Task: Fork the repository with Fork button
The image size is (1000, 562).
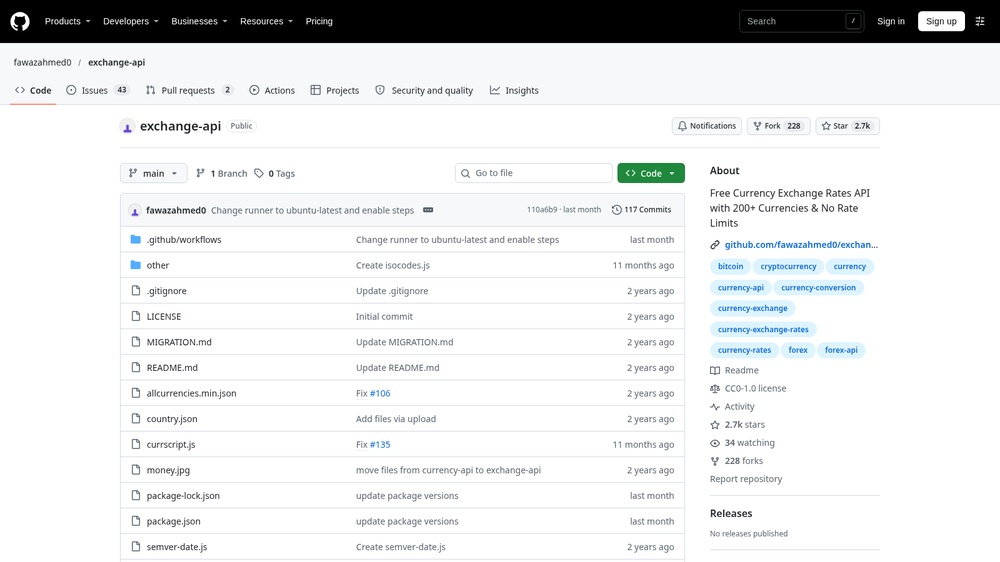Action: click(778, 126)
